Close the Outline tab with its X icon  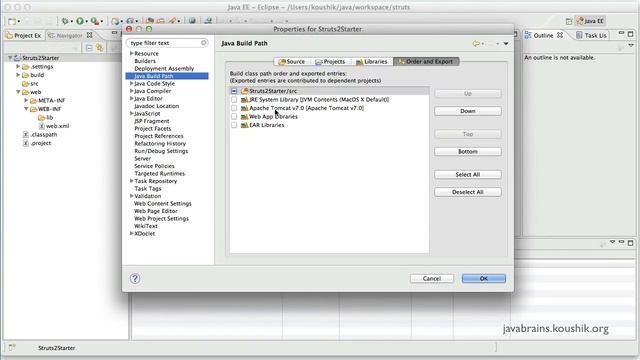click(x=560, y=36)
